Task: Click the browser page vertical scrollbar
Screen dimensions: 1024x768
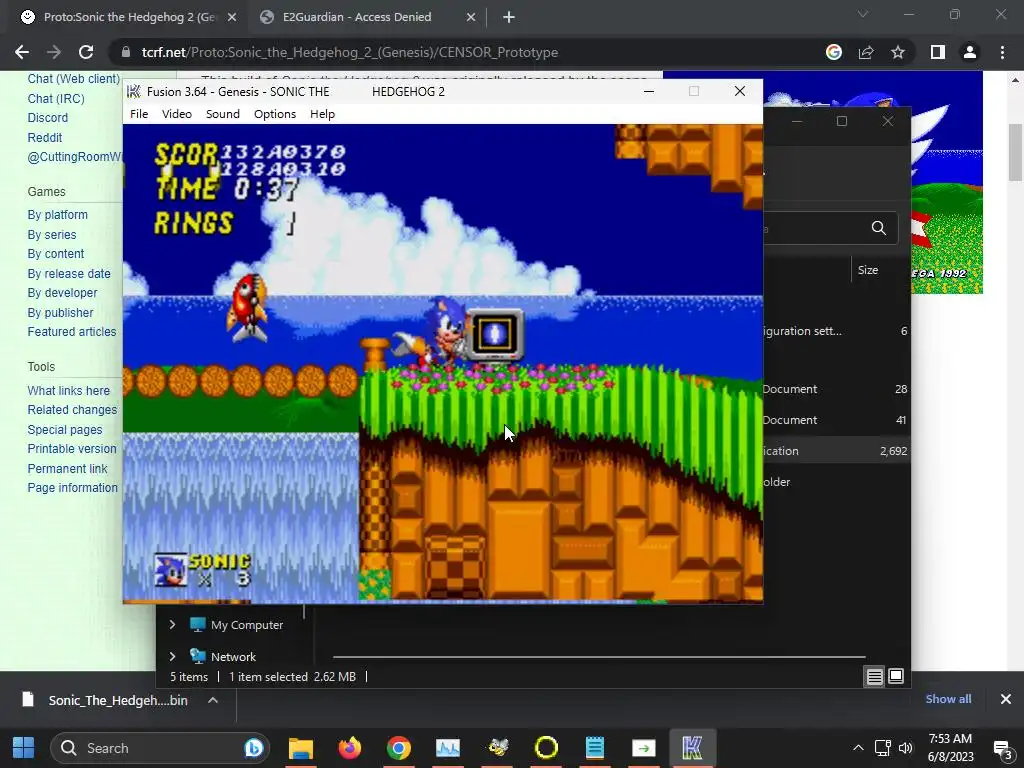Action: [1015, 152]
